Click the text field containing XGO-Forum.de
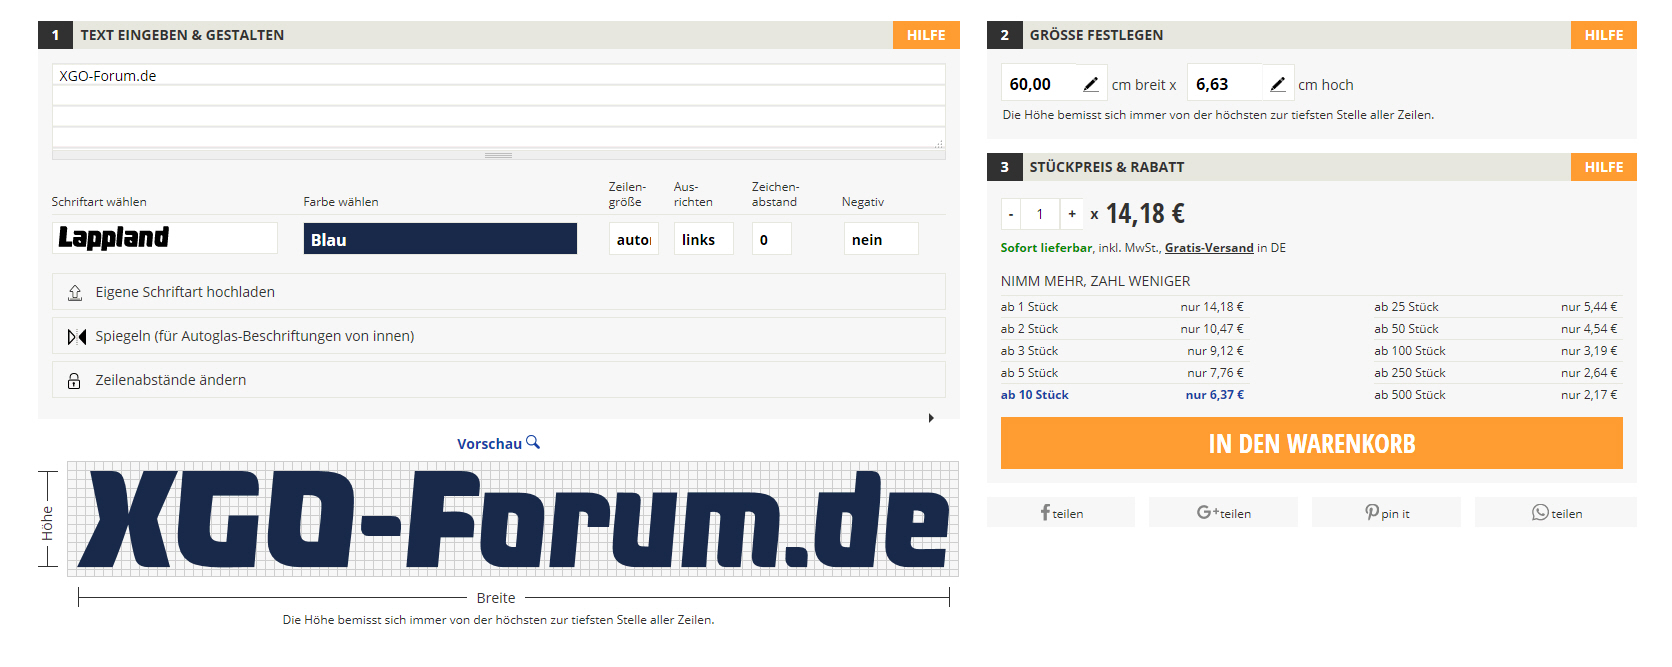The image size is (1672, 667). 498,76
